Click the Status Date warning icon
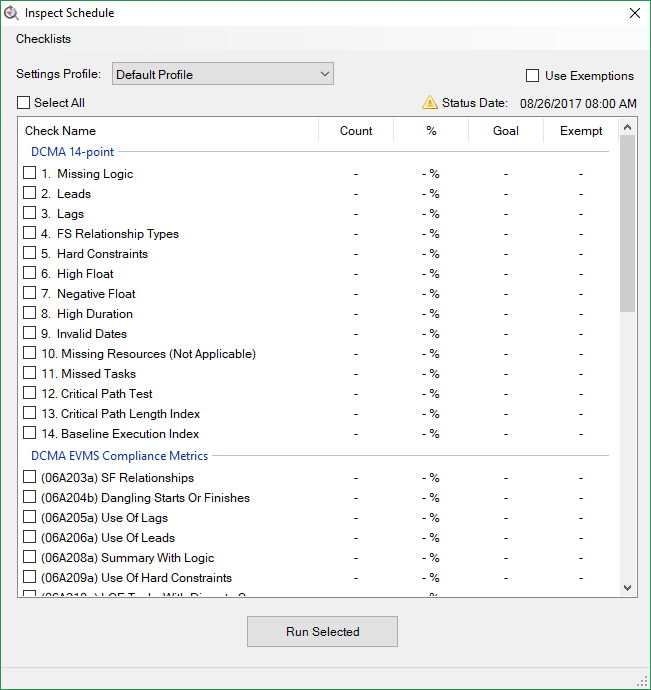This screenshot has width=651, height=690. [429, 102]
